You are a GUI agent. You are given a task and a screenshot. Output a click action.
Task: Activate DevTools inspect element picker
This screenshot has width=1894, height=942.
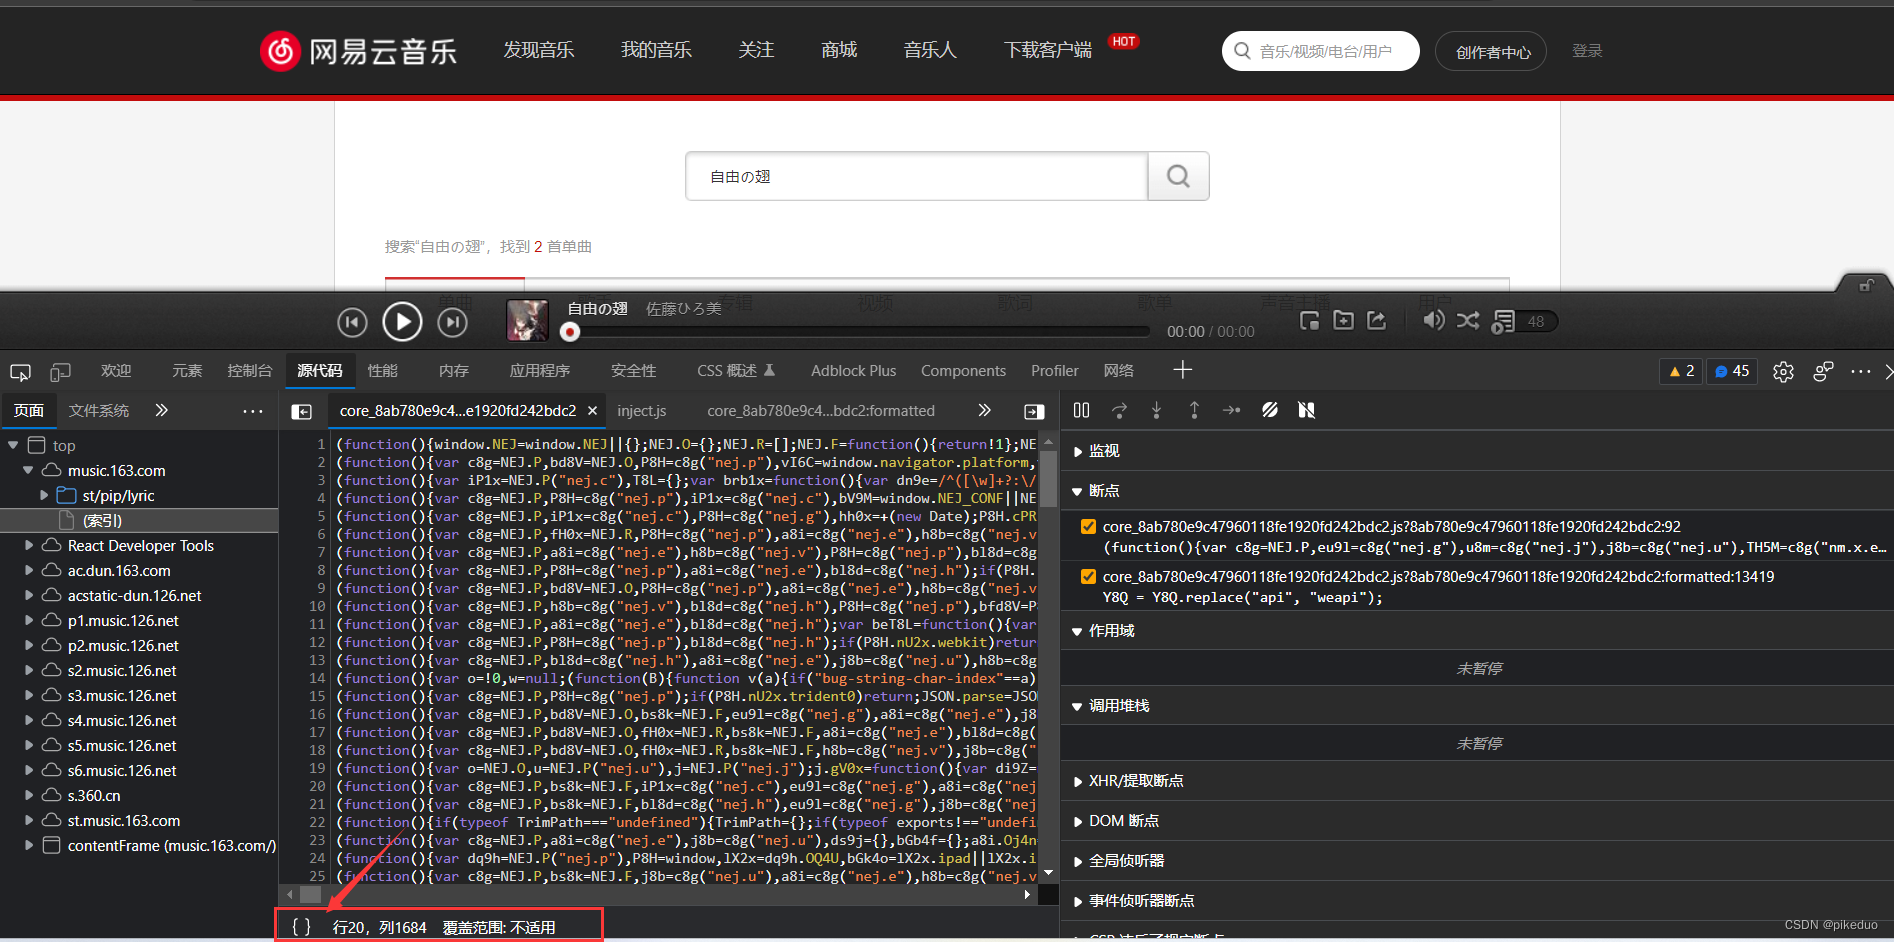click(x=20, y=371)
